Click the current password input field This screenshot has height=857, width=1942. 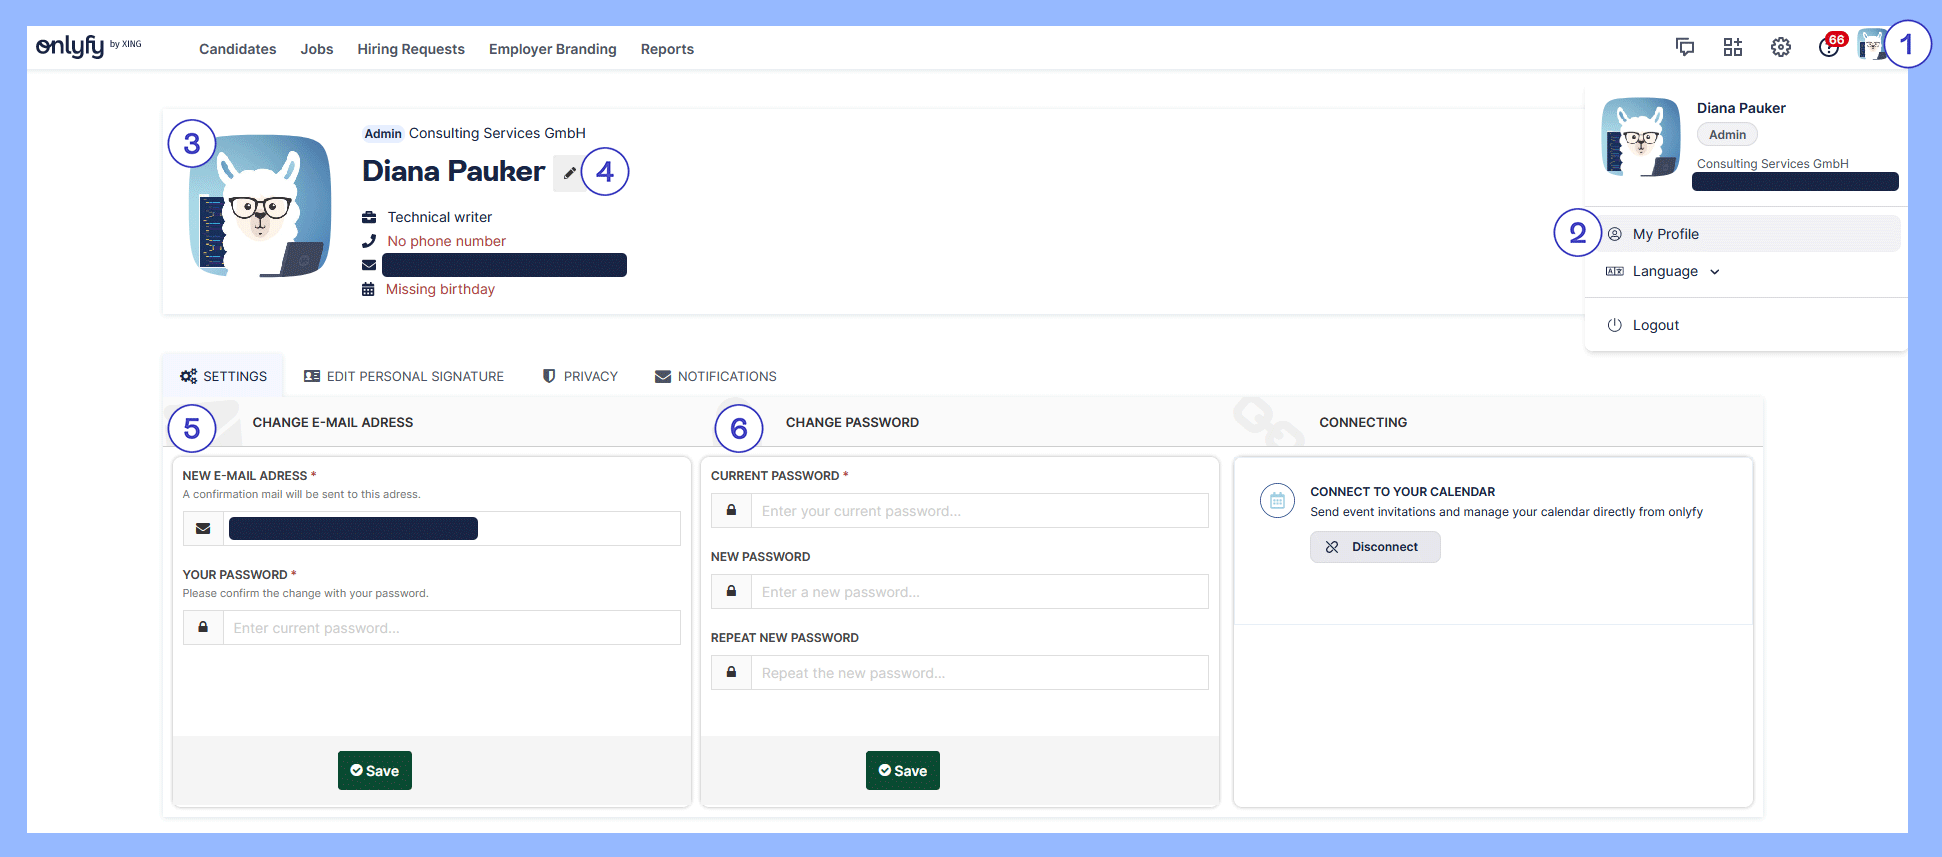pyautogui.click(x=978, y=511)
